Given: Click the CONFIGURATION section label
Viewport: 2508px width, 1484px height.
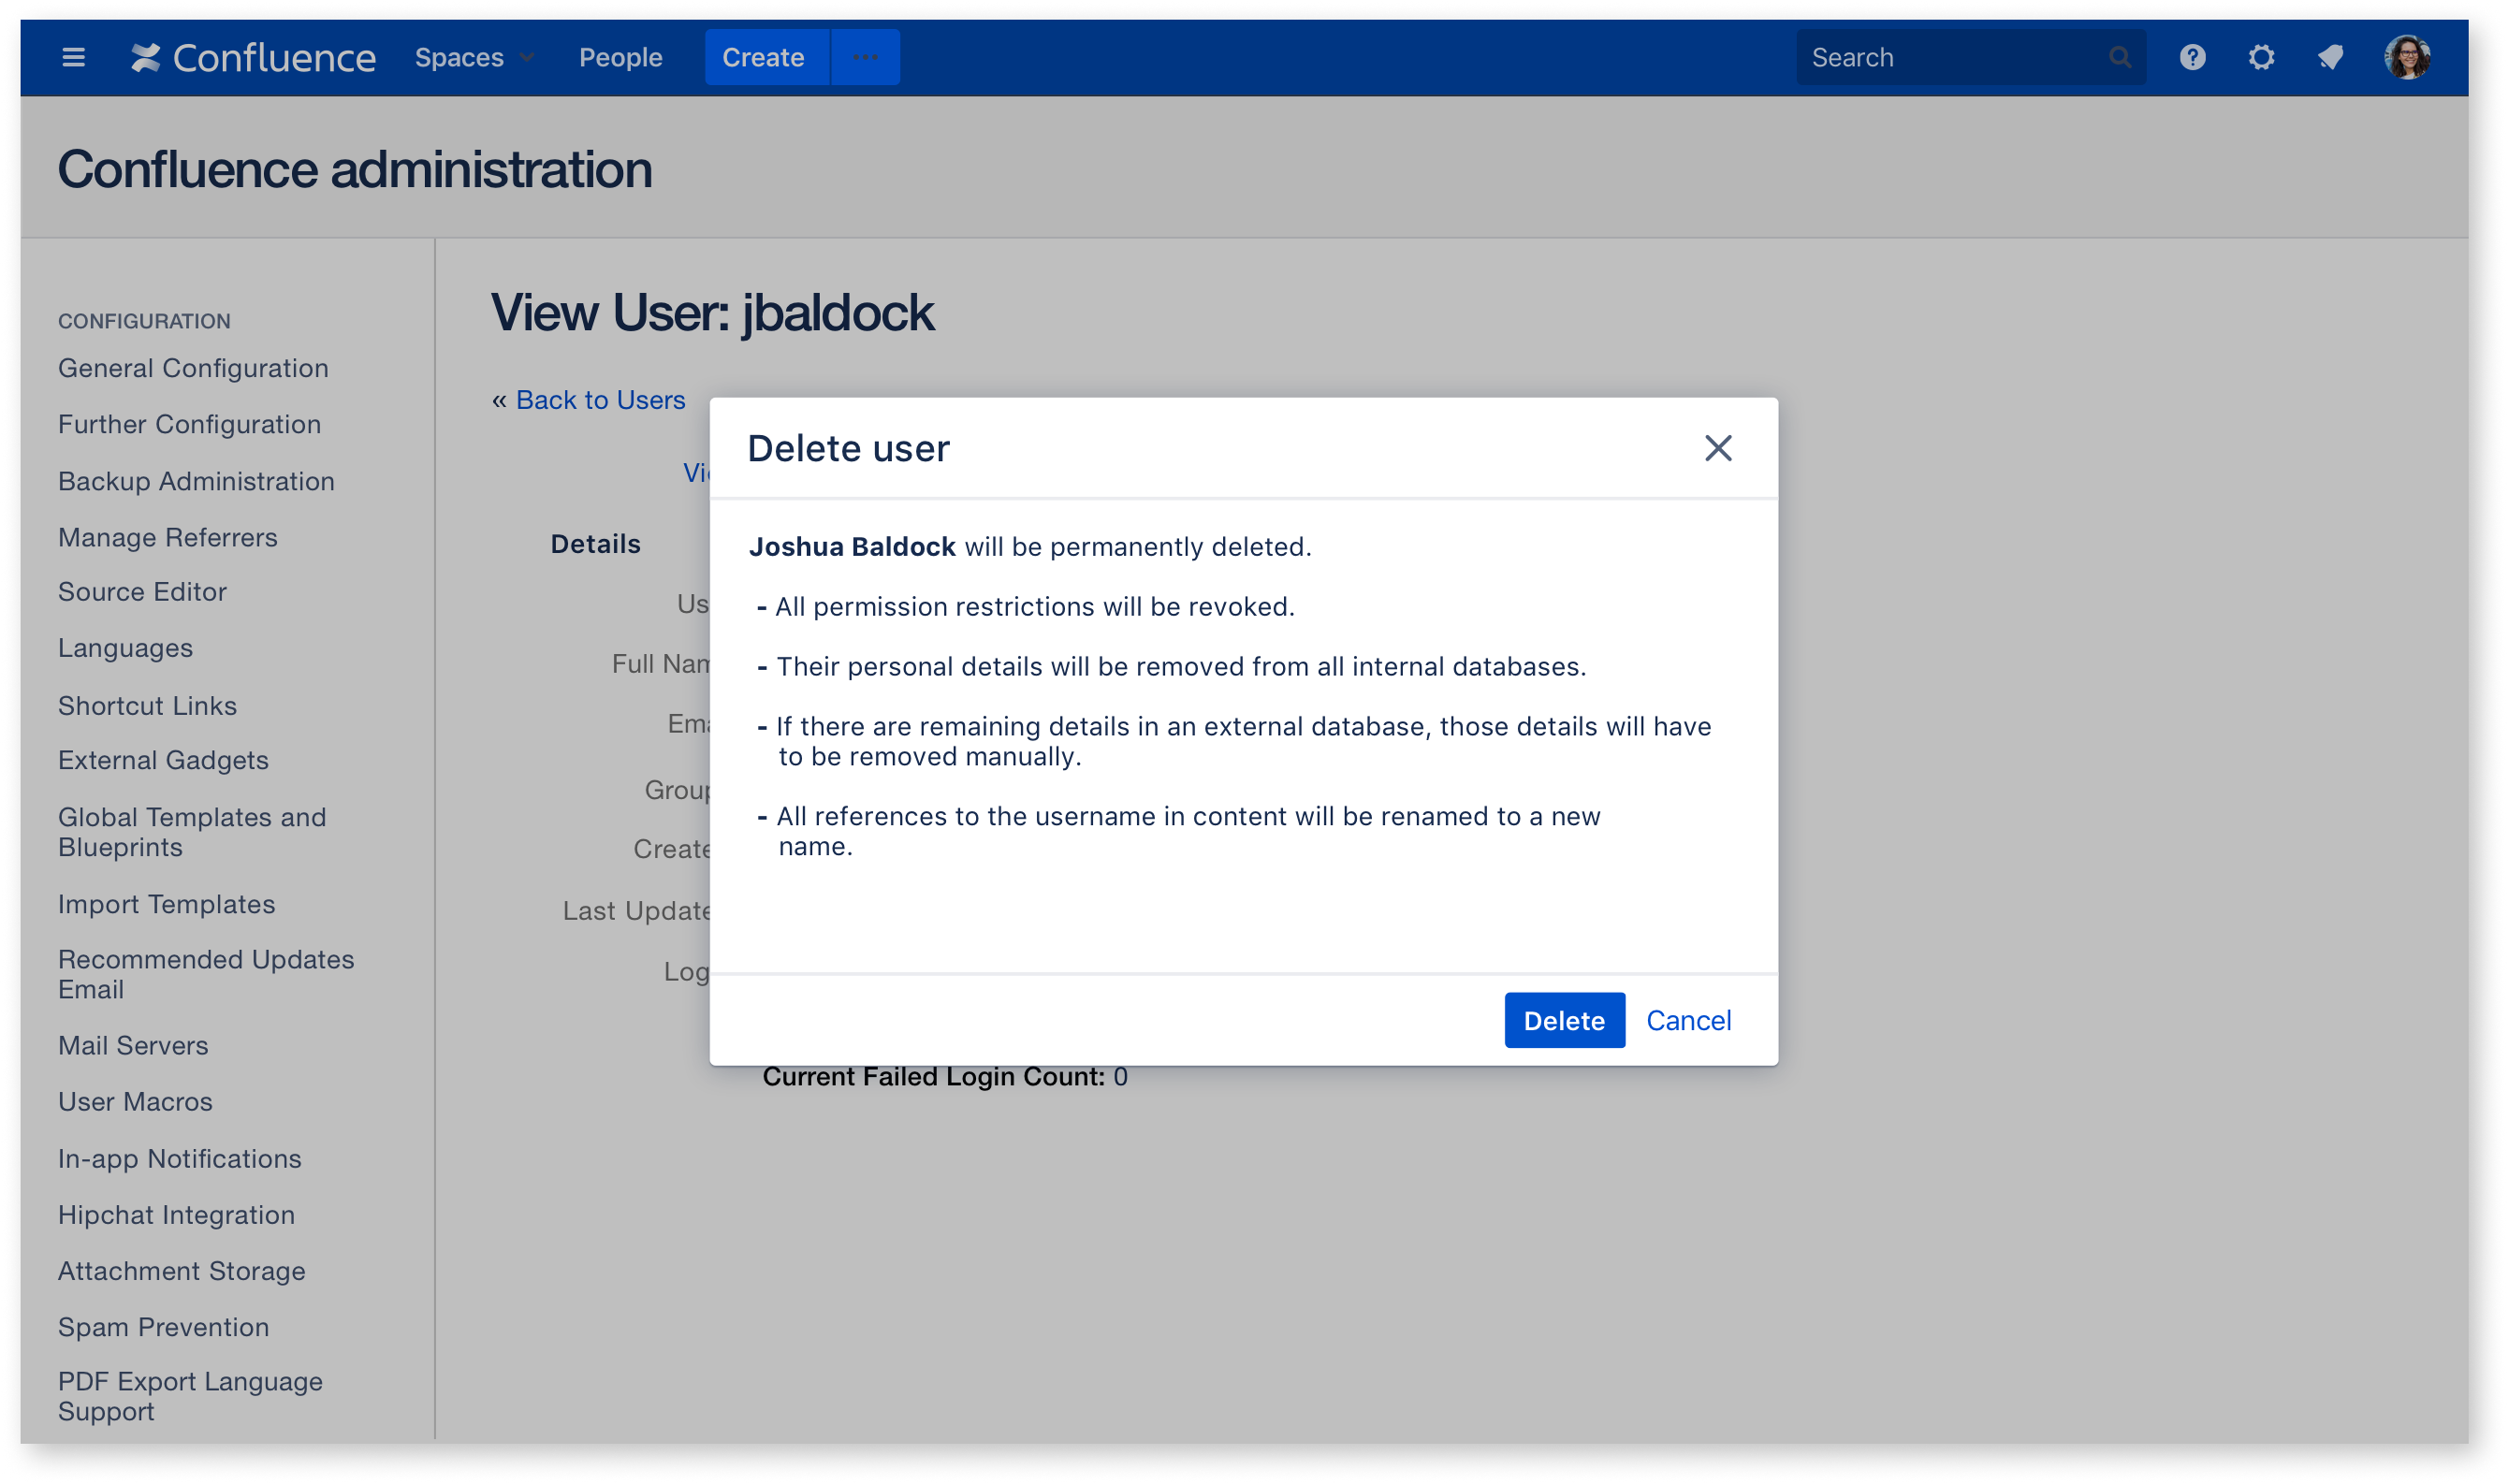Looking at the screenshot, I should tap(143, 320).
